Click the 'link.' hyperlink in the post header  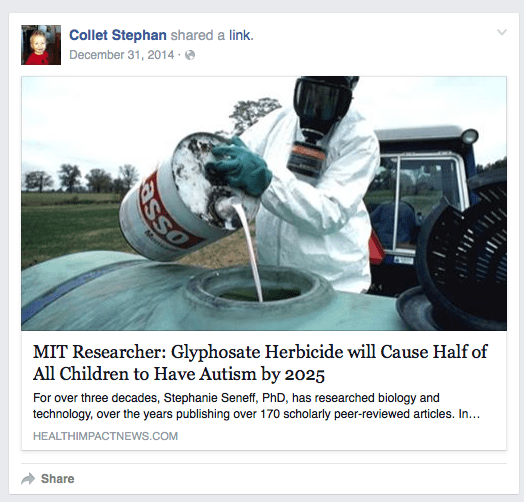coord(241,35)
